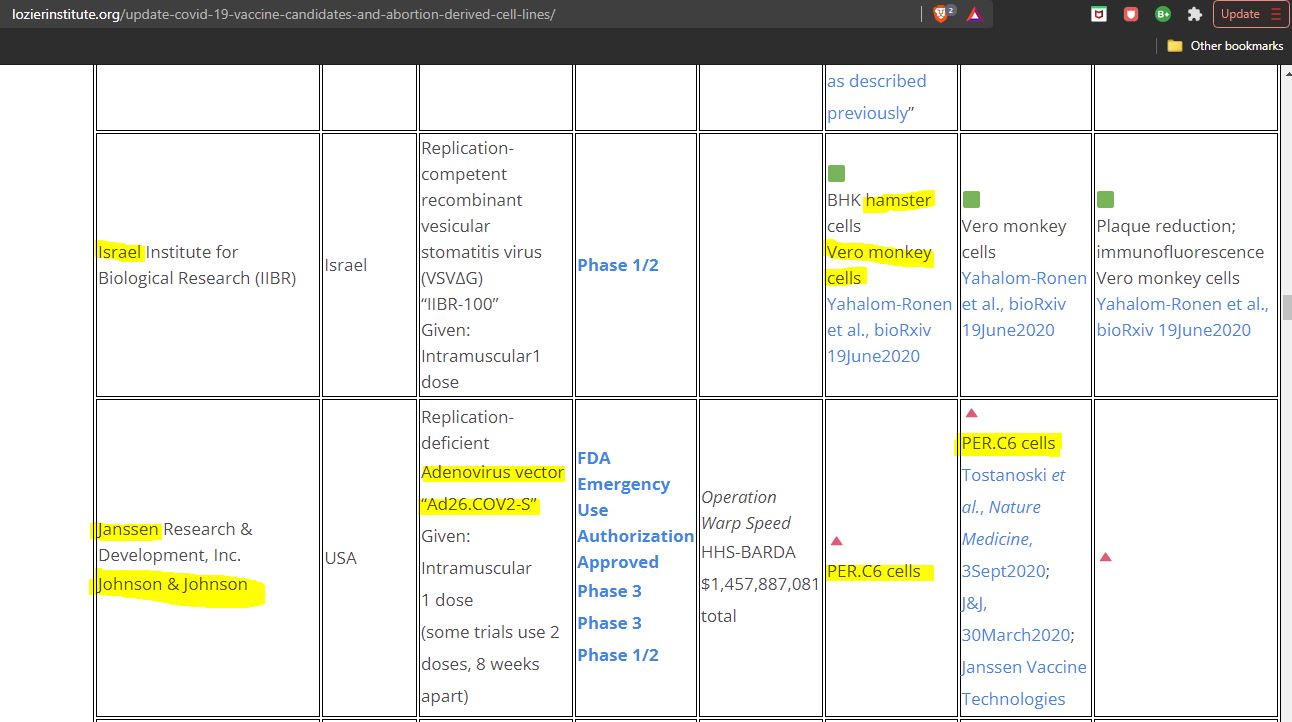Open Yahalom-Ronen link in the green Vero monkey cells column
1292x722 pixels.
coord(1024,304)
